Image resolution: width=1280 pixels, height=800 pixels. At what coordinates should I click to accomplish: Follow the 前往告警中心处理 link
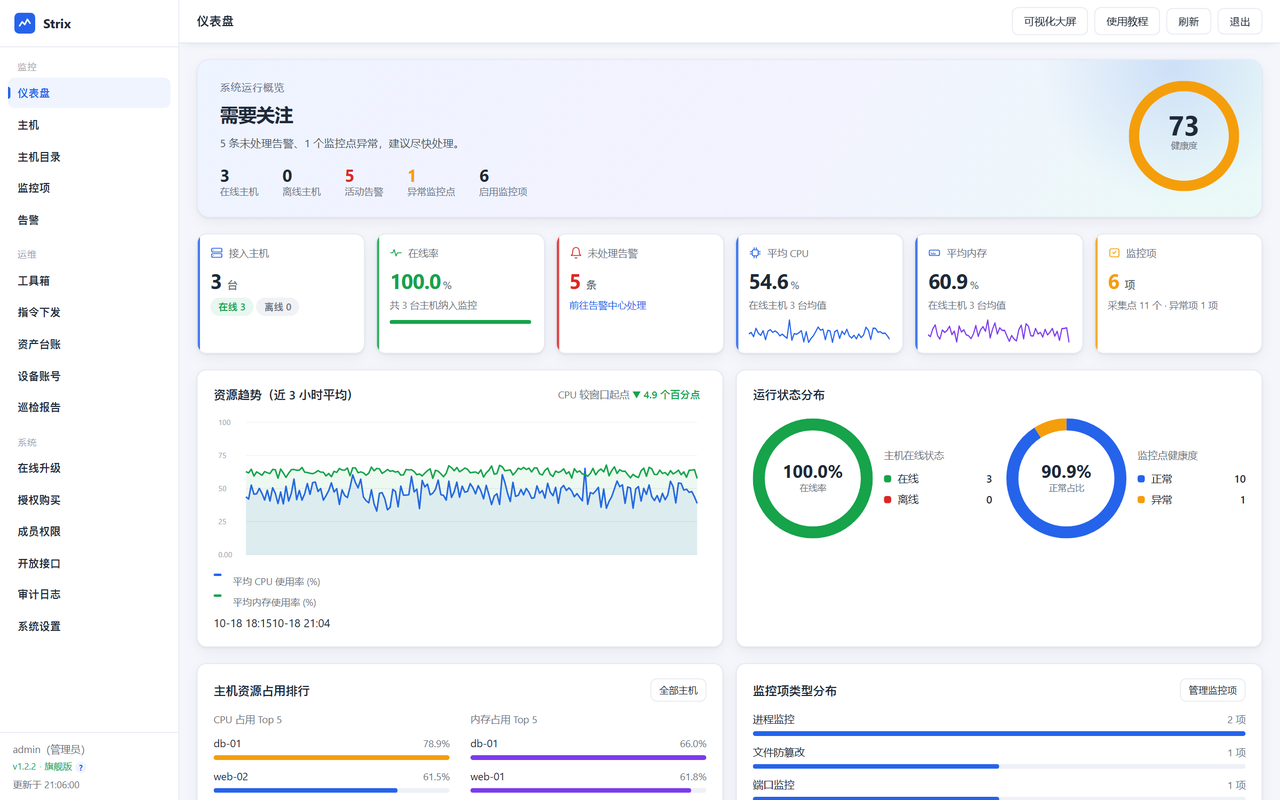(x=608, y=305)
